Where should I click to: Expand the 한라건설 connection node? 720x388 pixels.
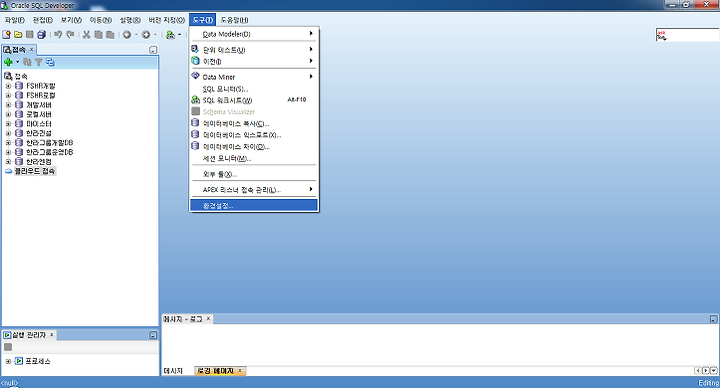(x=8, y=133)
